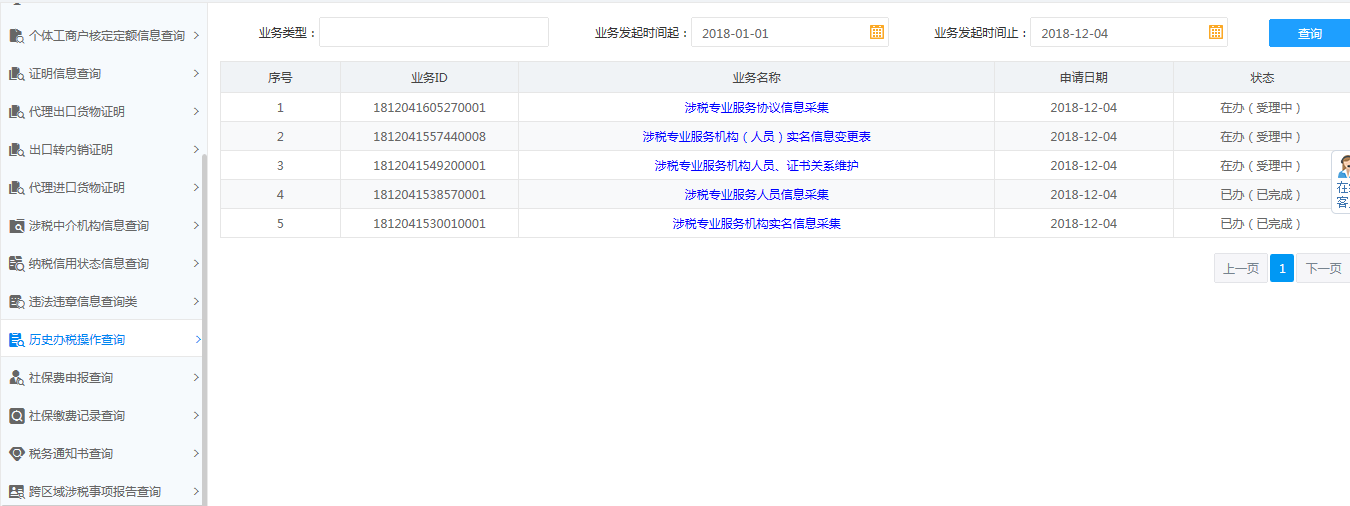Click the 业务类型 input field
1350x506 pixels.
[433, 32]
